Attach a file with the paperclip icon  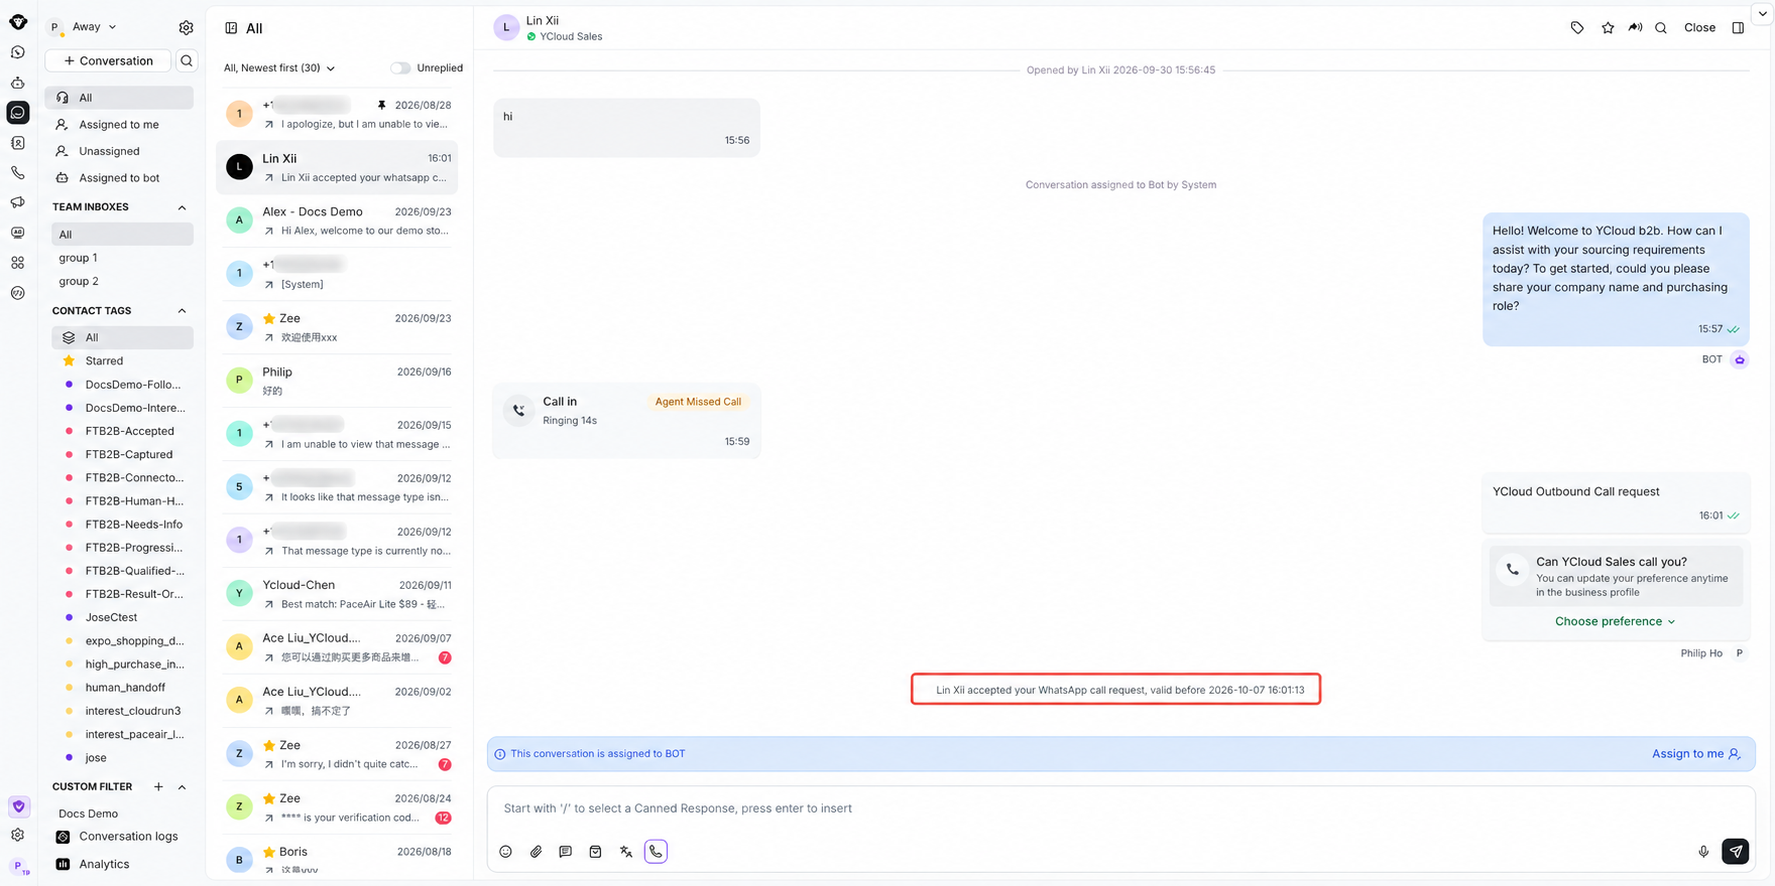click(536, 852)
